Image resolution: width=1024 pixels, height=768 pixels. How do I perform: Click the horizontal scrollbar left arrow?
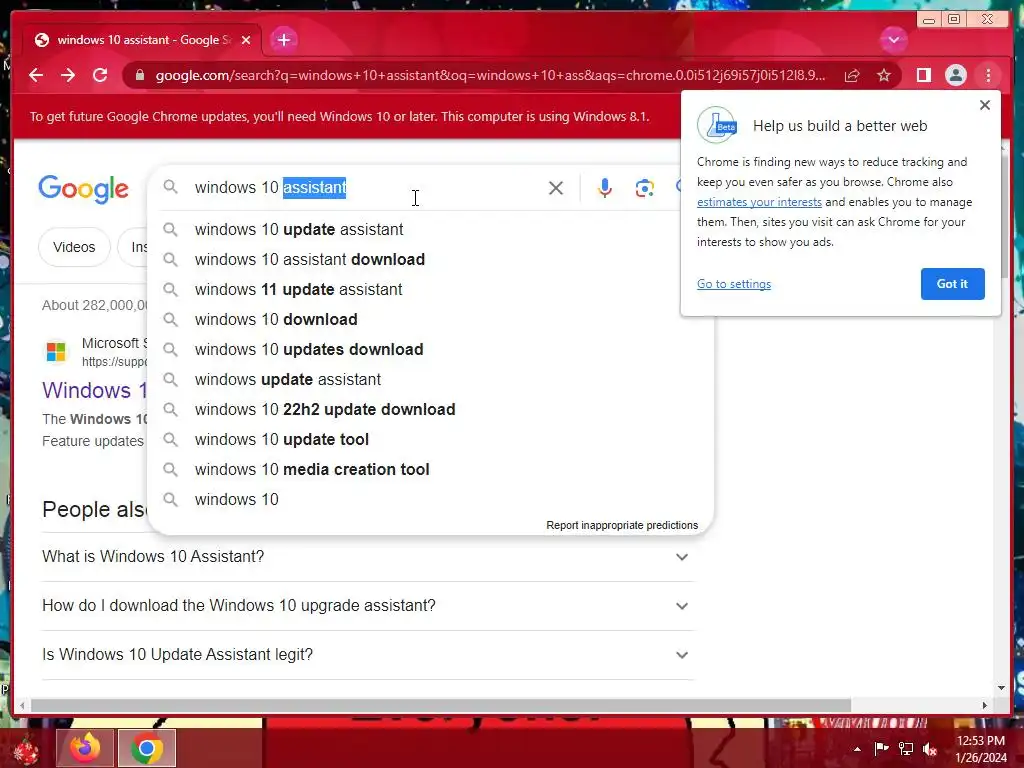pyautogui.click(x=22, y=705)
